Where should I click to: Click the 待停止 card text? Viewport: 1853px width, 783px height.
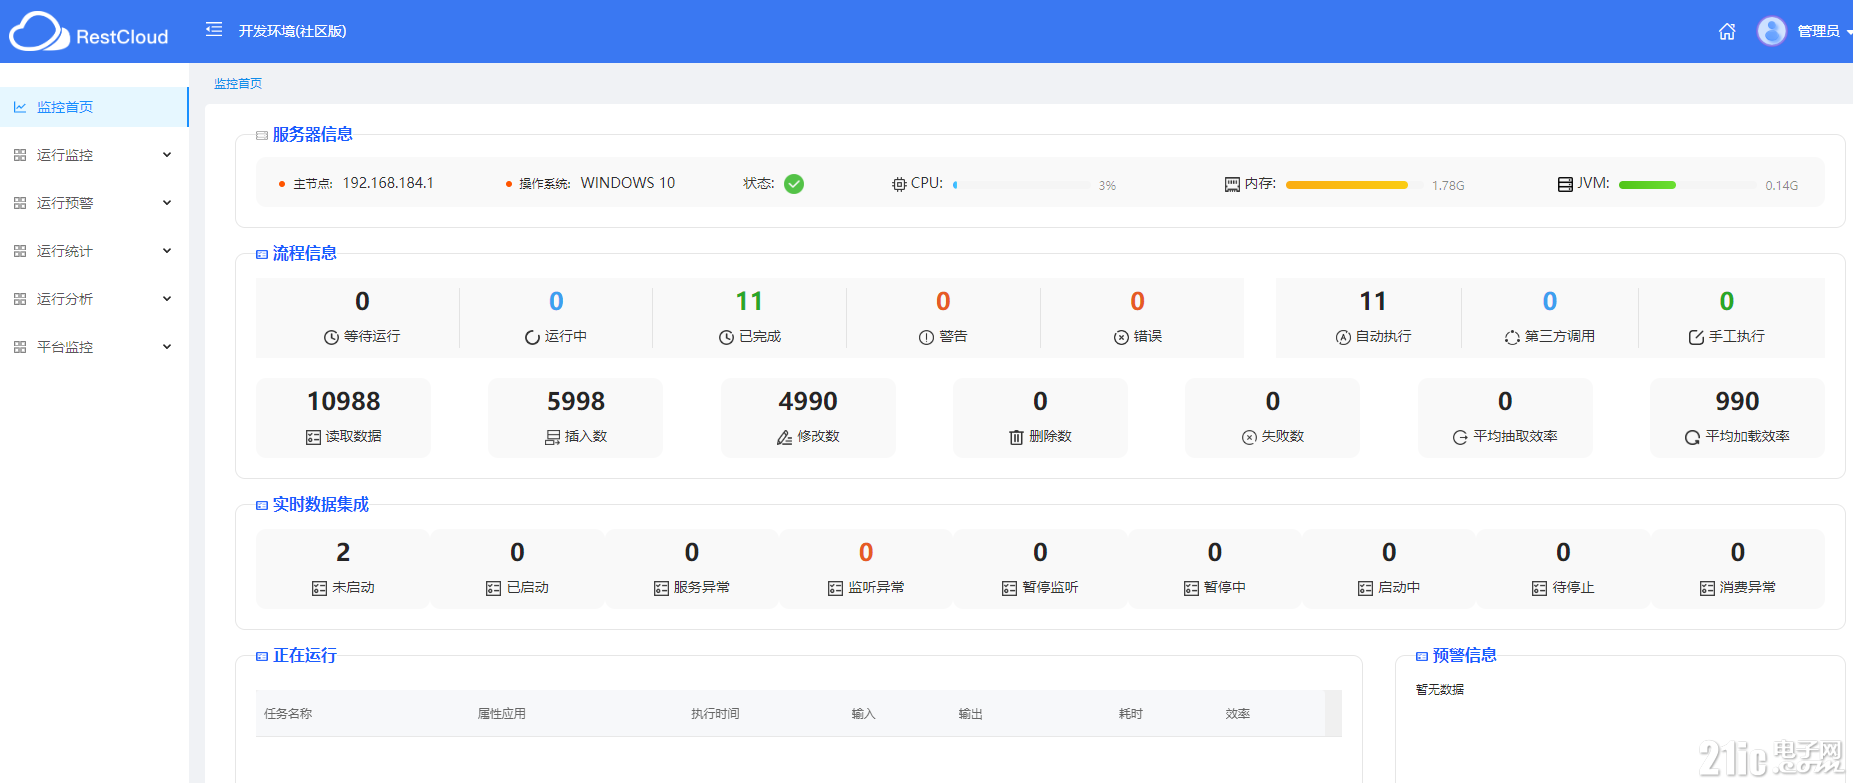tap(1573, 587)
